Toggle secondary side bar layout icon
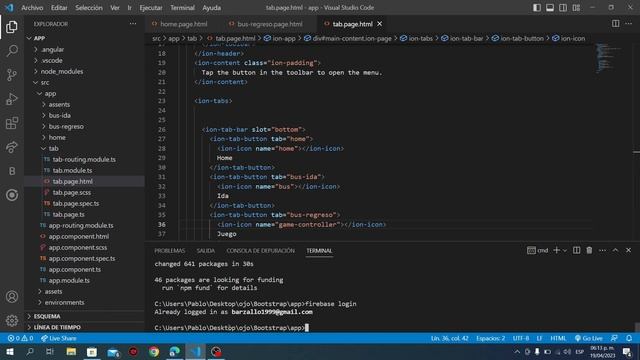Screen dimensions: 640x360 [x=563, y=7]
